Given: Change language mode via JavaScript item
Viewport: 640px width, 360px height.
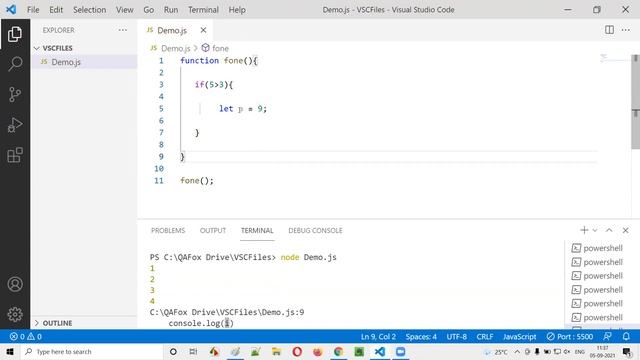Looking at the screenshot, I should coord(519,336).
